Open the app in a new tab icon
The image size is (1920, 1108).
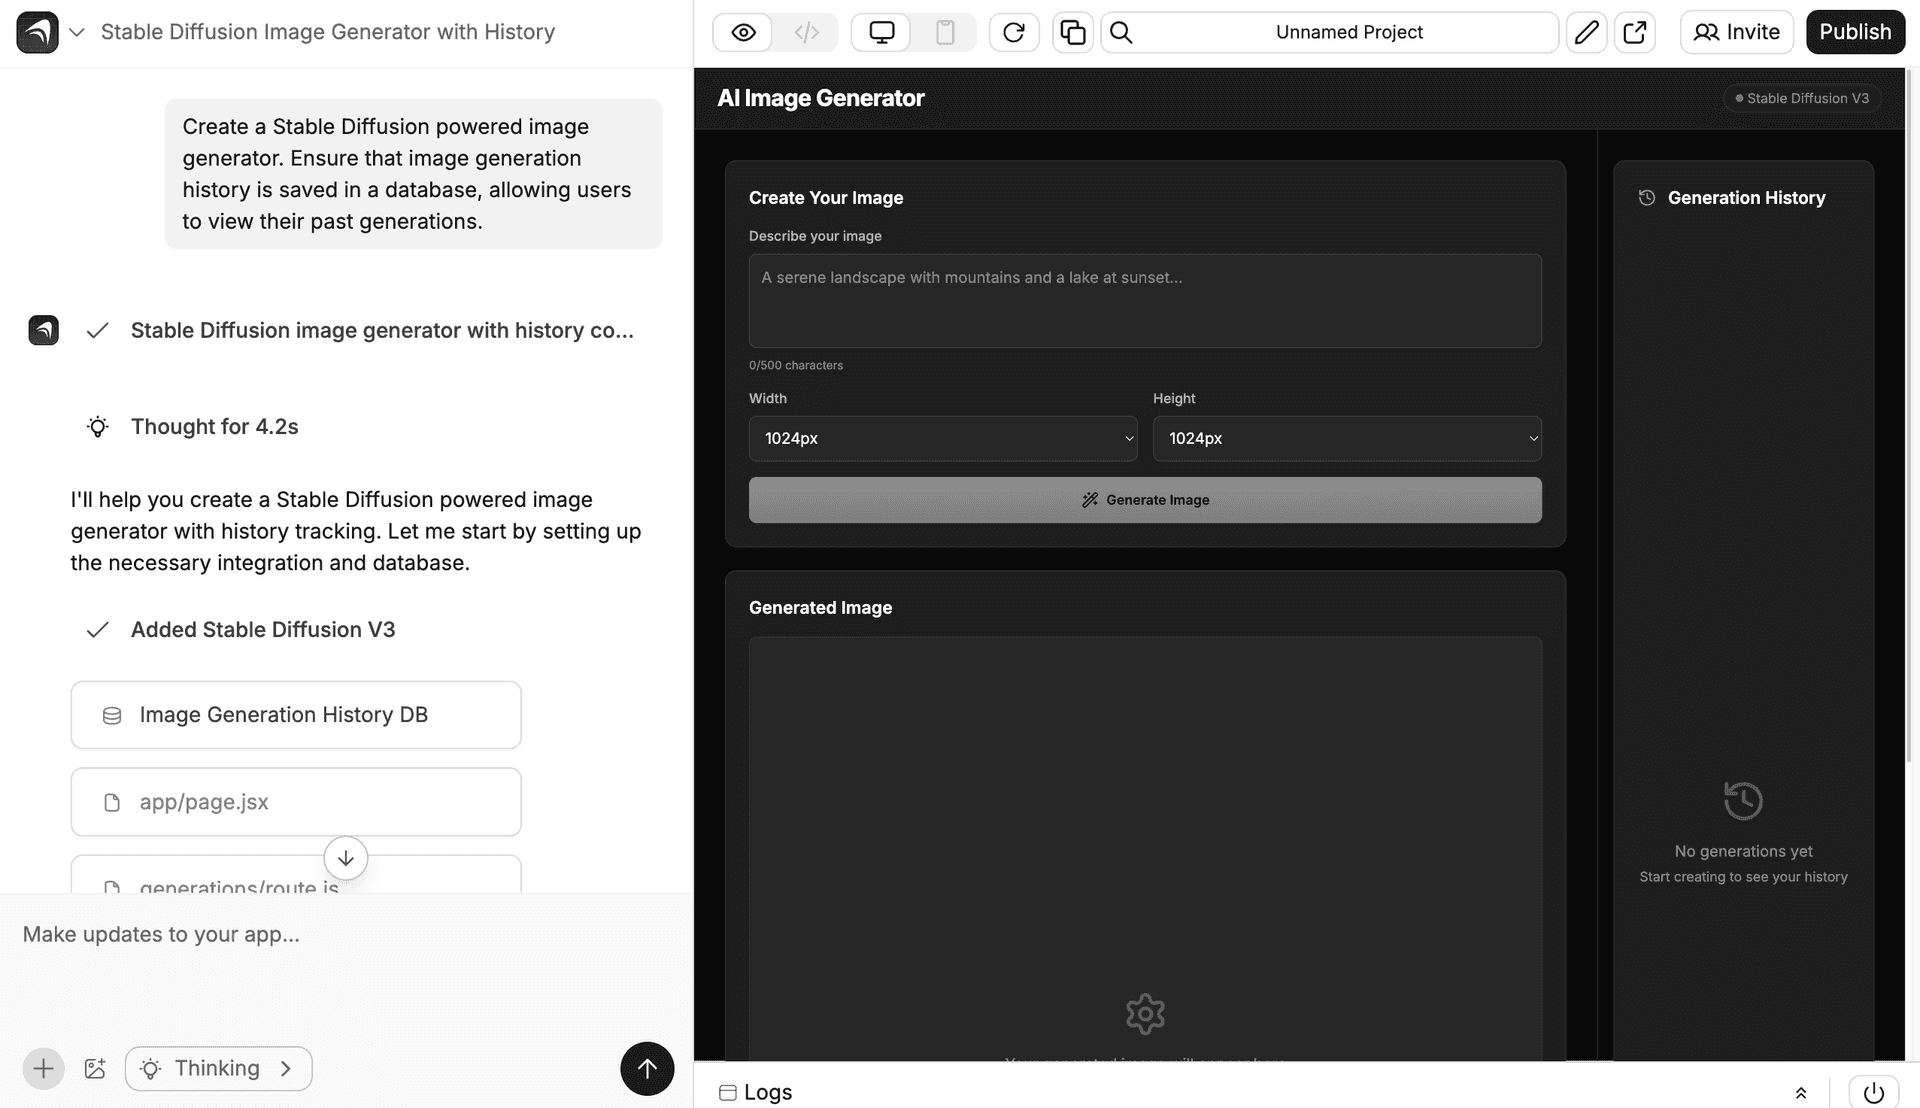click(x=1635, y=32)
